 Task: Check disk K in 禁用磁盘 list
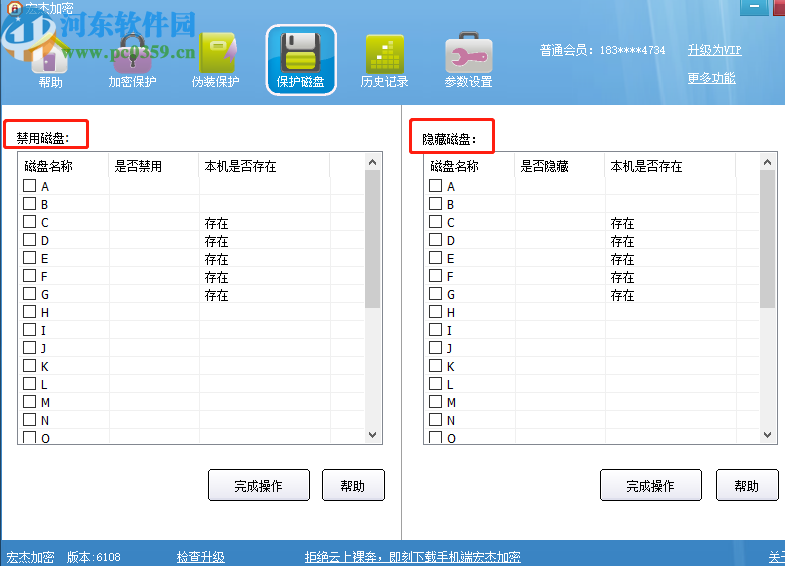[30, 366]
